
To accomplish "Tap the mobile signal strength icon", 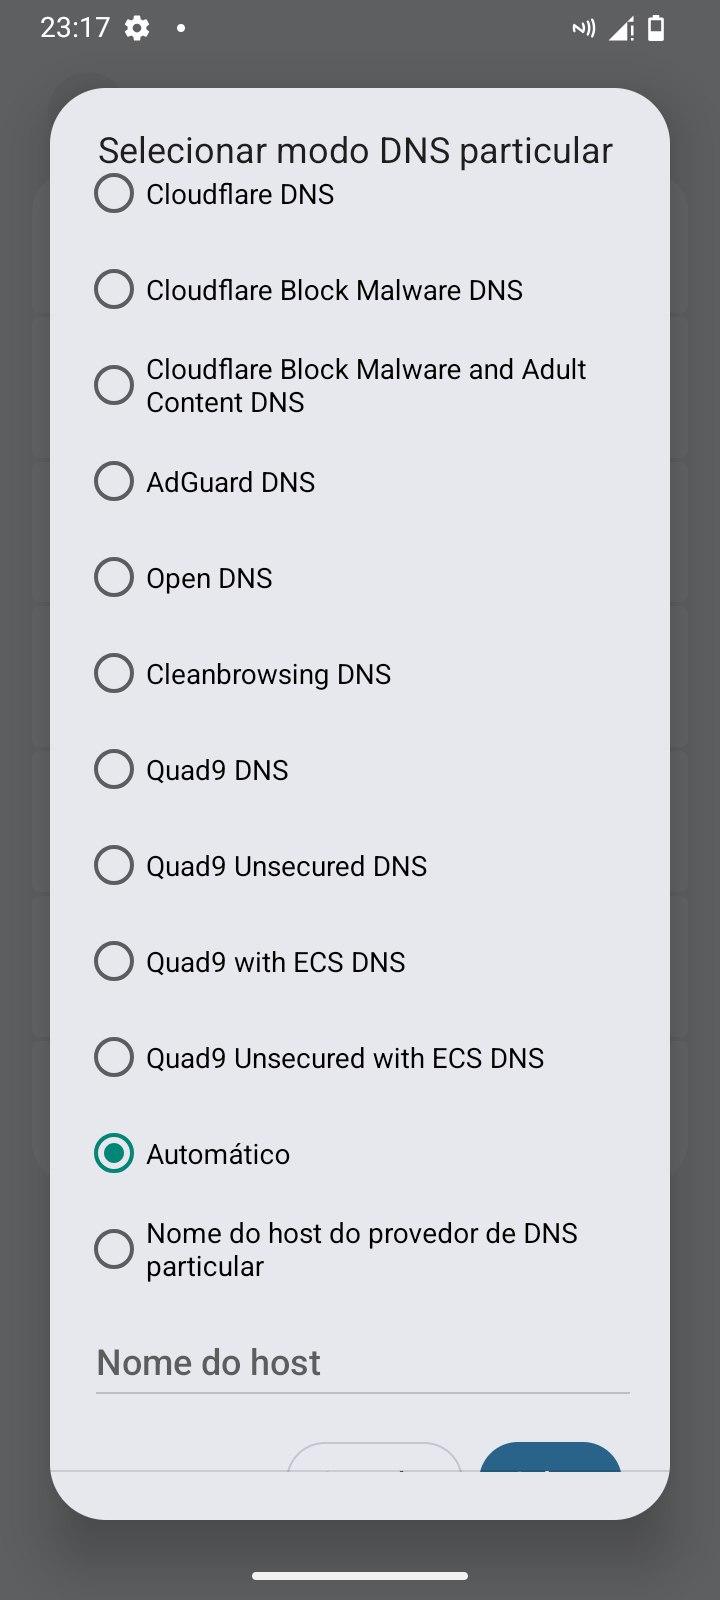I will (x=622, y=29).
